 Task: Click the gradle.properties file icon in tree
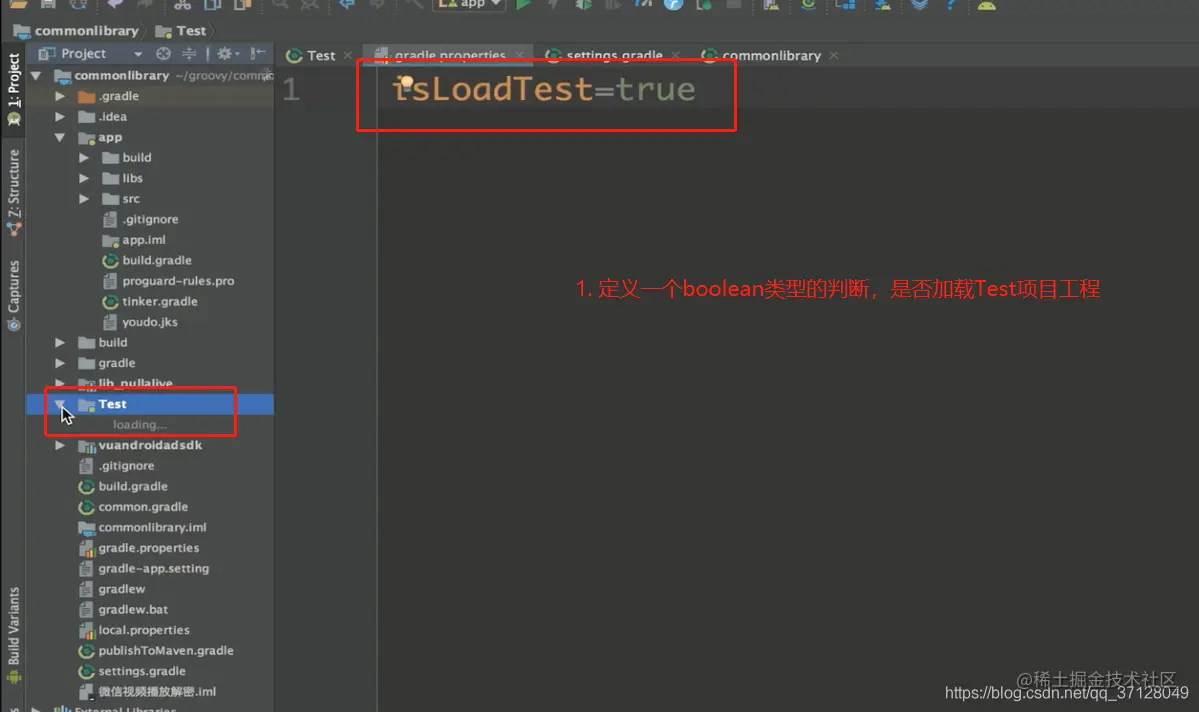click(86, 548)
